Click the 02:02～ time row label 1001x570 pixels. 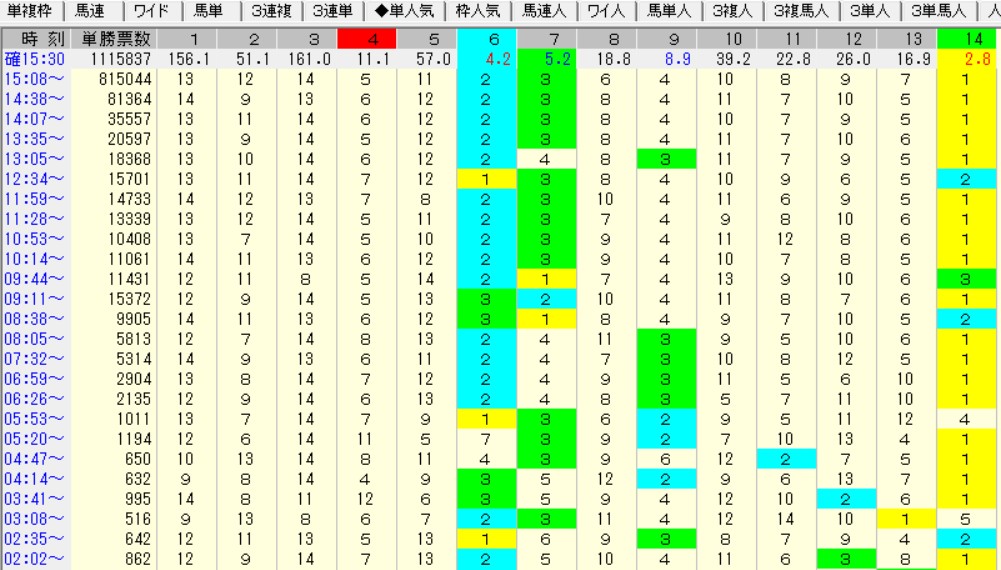tap(35, 560)
